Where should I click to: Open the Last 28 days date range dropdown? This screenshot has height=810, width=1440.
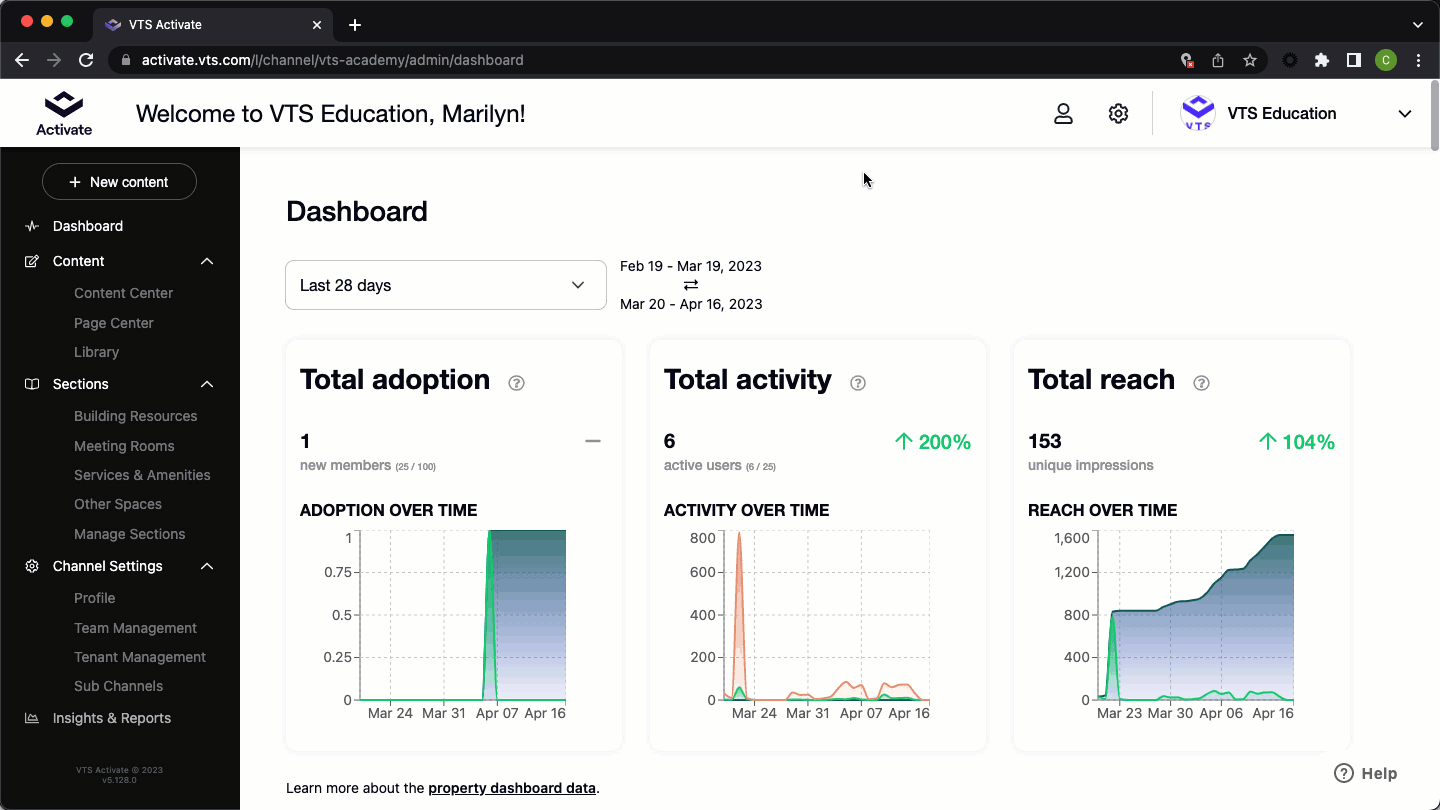[446, 285]
